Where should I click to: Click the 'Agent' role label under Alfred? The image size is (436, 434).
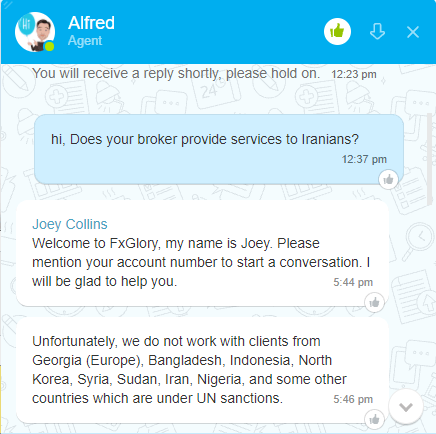(x=85, y=41)
